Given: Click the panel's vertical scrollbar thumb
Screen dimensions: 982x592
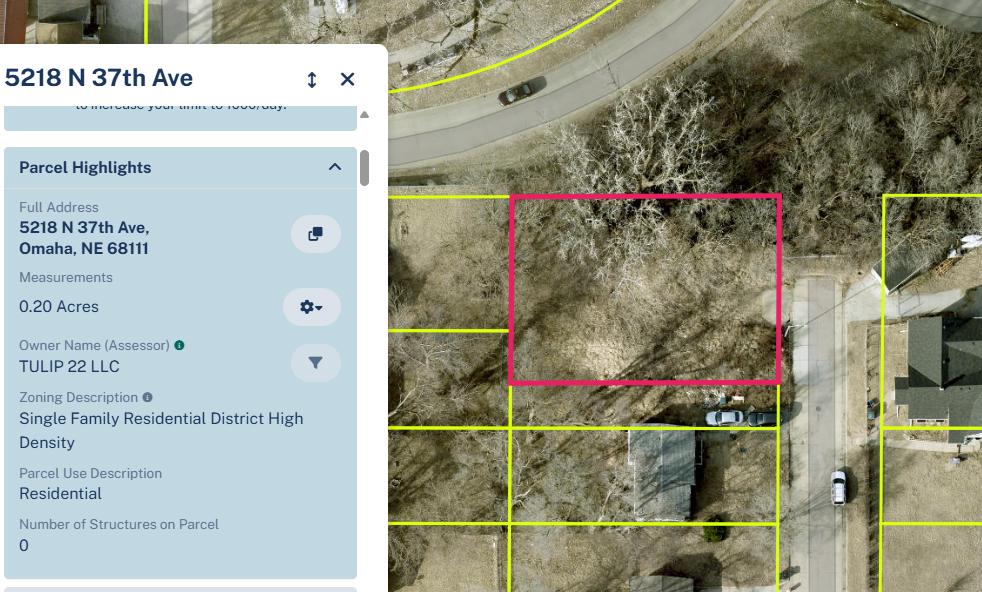Looking at the screenshot, I should pyautogui.click(x=364, y=168).
